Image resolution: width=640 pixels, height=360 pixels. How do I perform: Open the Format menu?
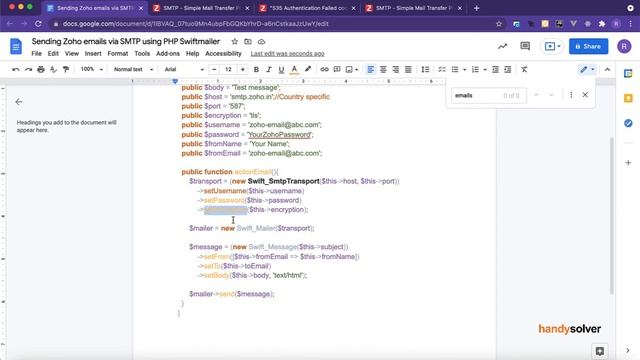click(118, 53)
